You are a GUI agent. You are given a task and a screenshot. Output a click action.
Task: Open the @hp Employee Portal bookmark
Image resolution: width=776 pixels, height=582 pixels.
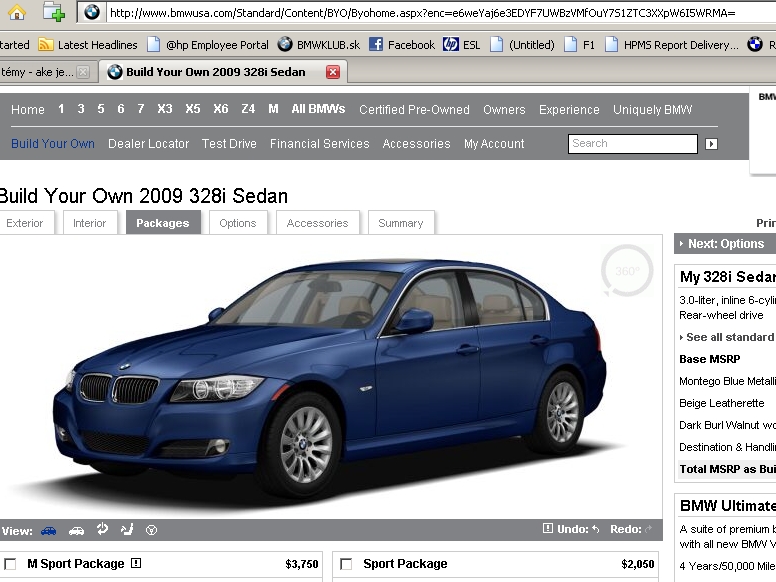tap(208, 45)
